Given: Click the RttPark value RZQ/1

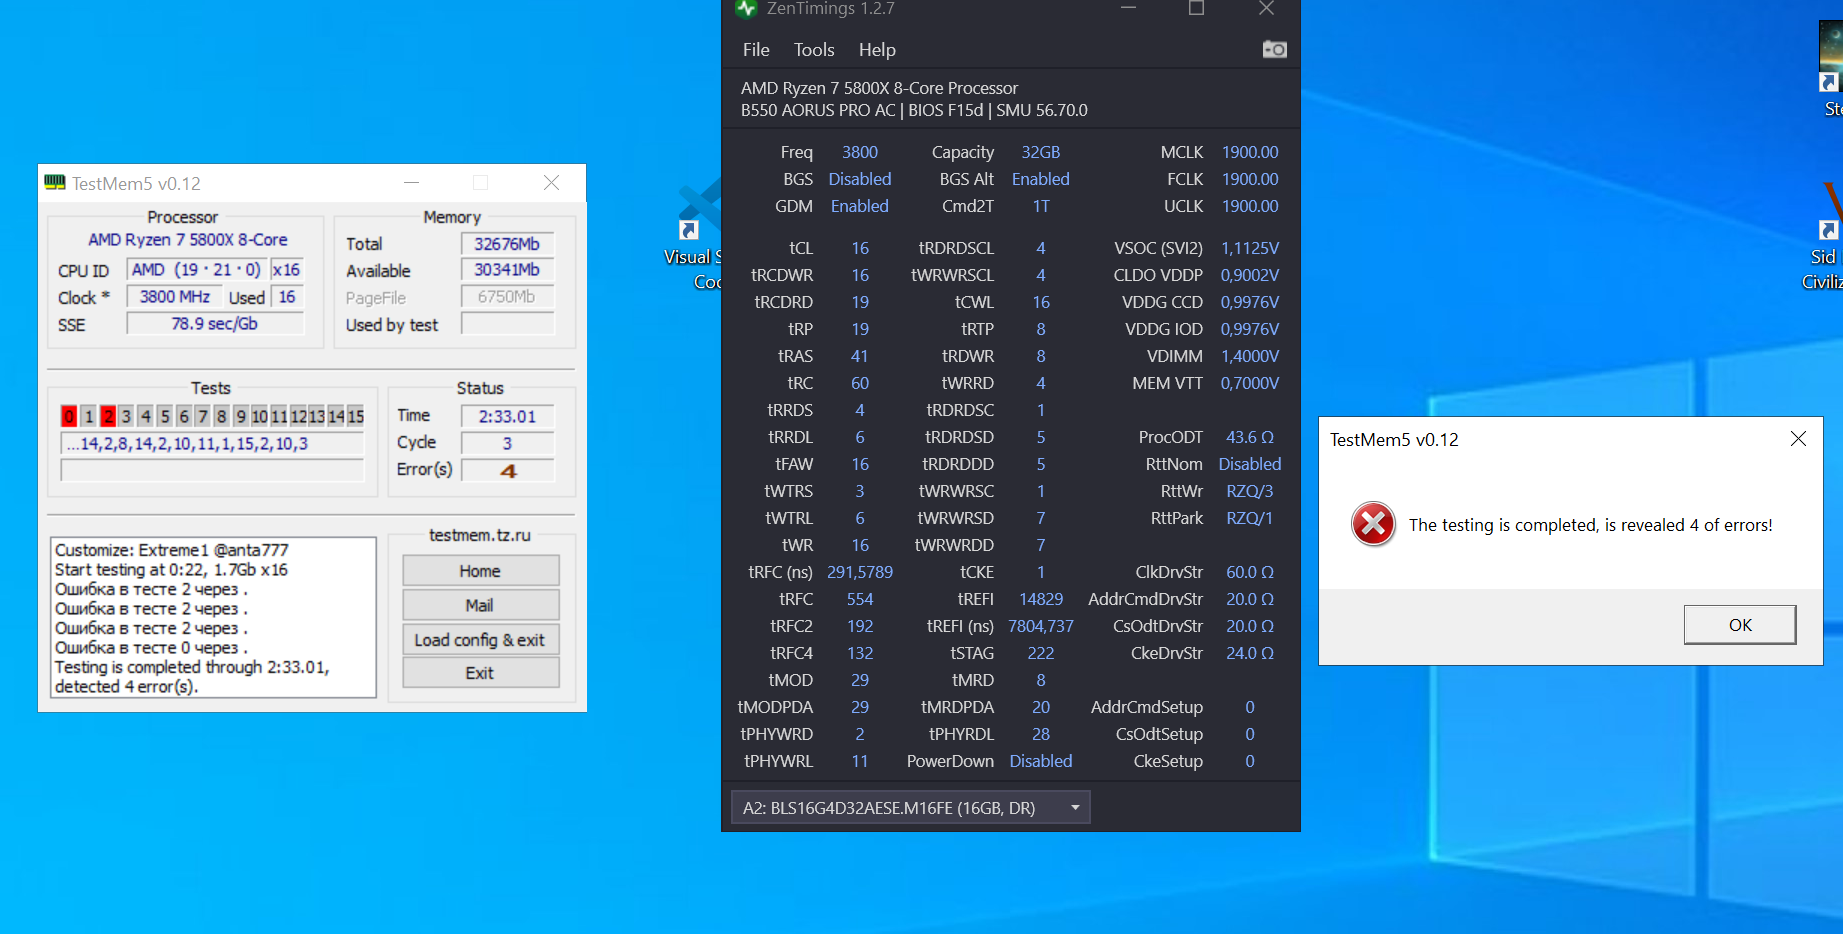Looking at the screenshot, I should 1250,518.
